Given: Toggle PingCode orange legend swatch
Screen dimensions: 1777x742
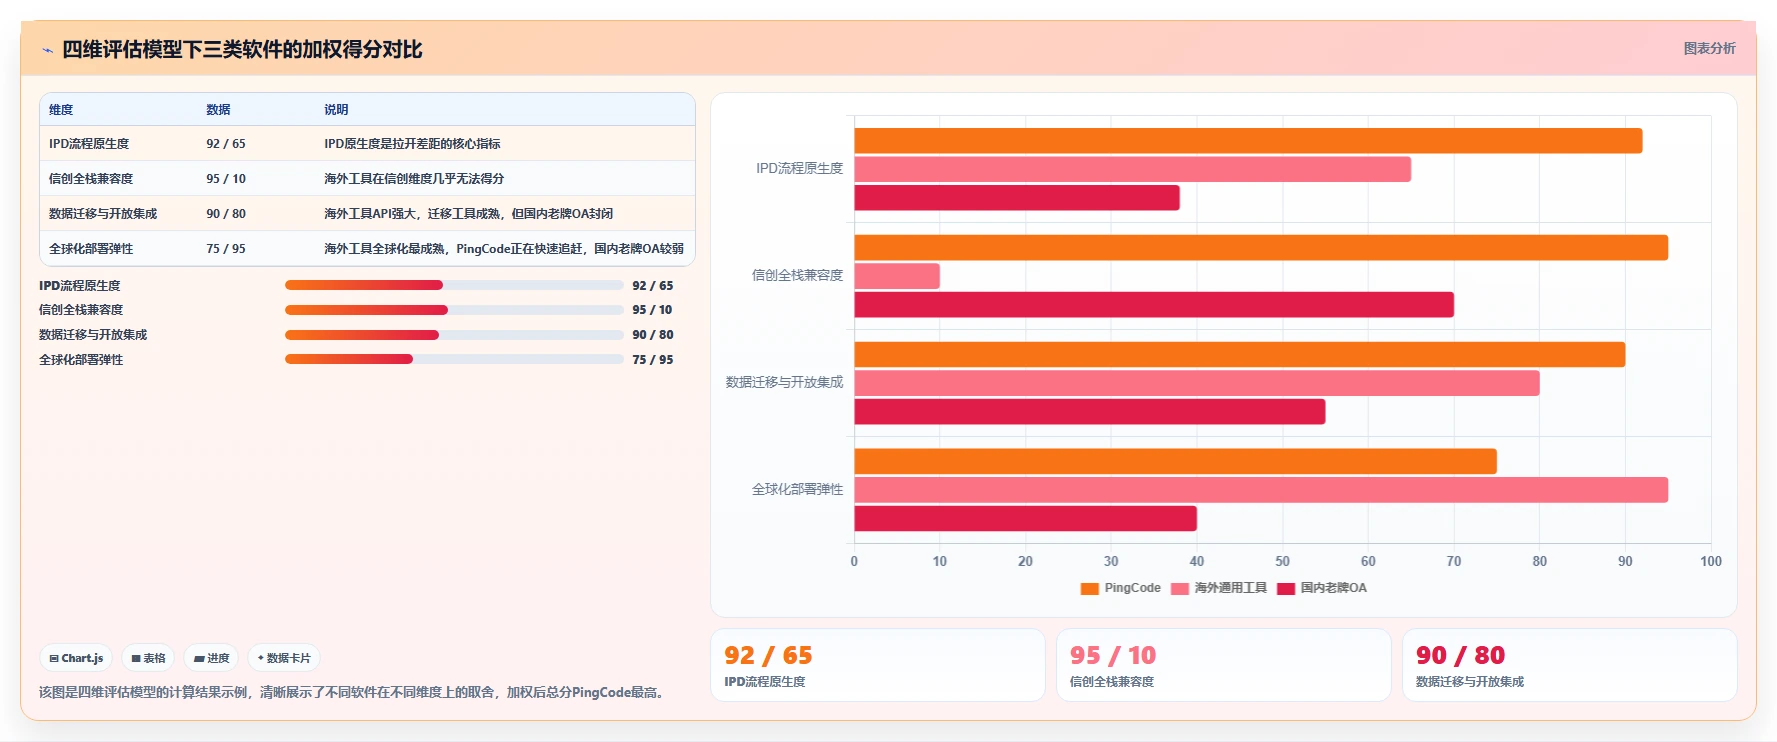Looking at the screenshot, I should coord(1090,588).
